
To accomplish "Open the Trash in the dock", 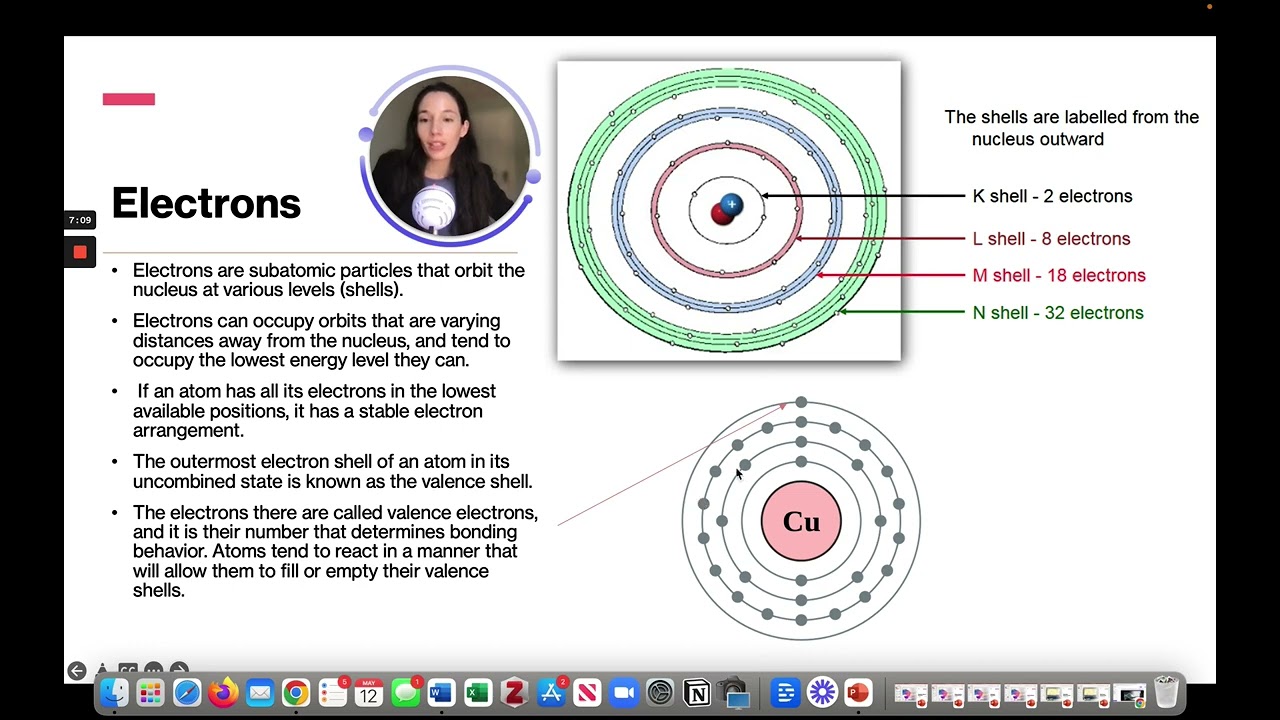I will 1166,693.
